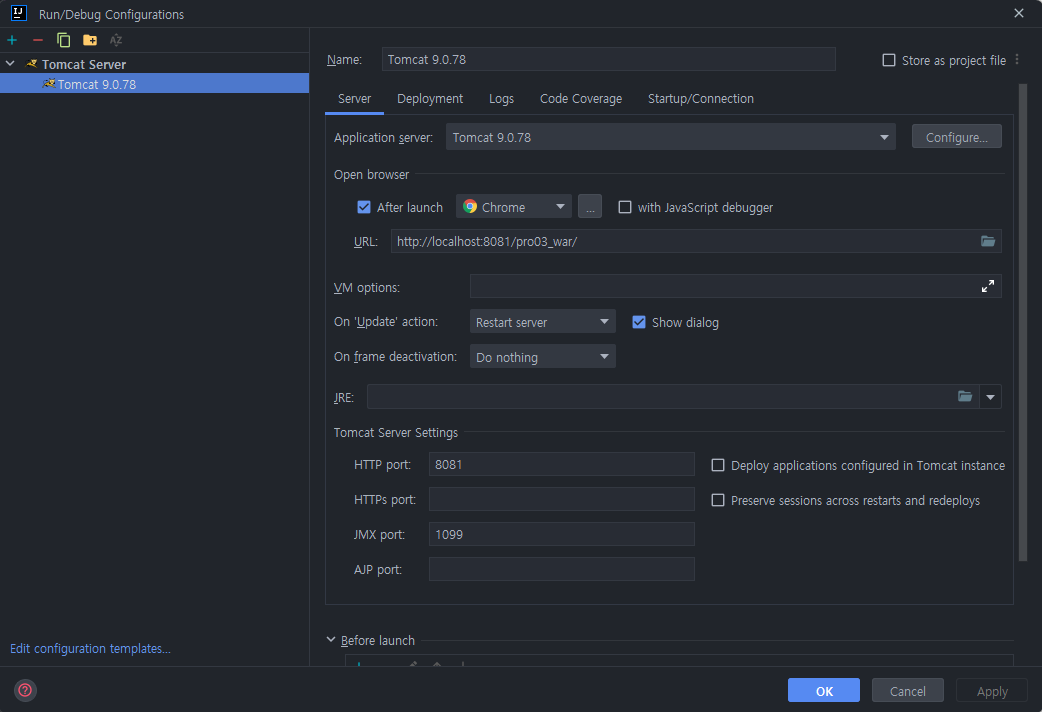Collapse the Before launch section
The height and width of the screenshot is (712, 1042).
click(331, 640)
